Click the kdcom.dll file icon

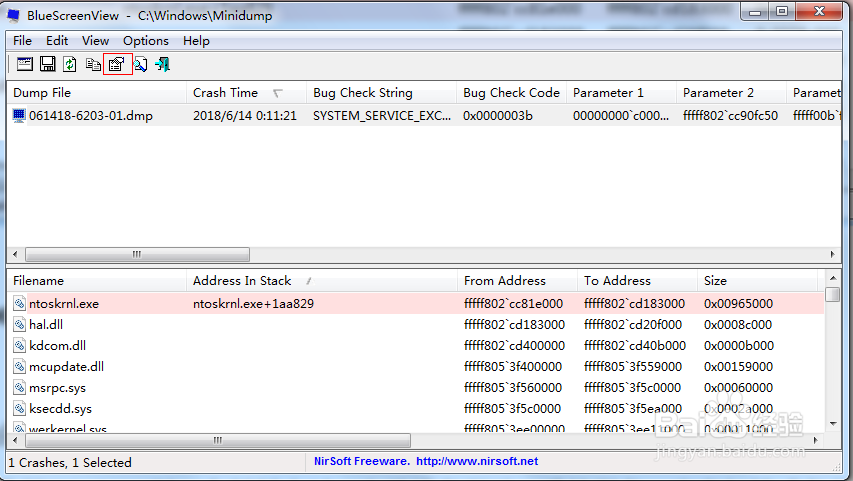[20, 346]
